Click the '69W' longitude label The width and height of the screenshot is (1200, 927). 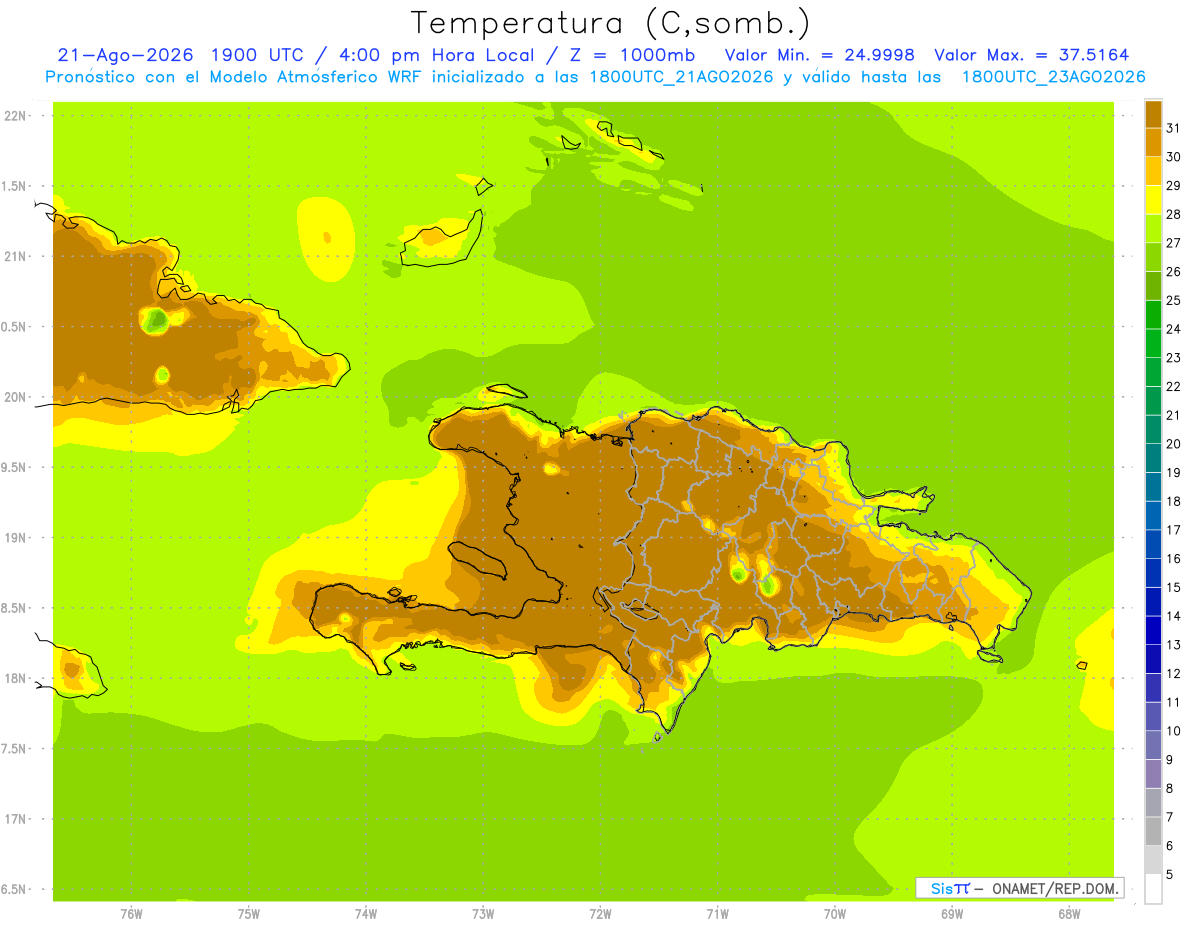point(952,914)
